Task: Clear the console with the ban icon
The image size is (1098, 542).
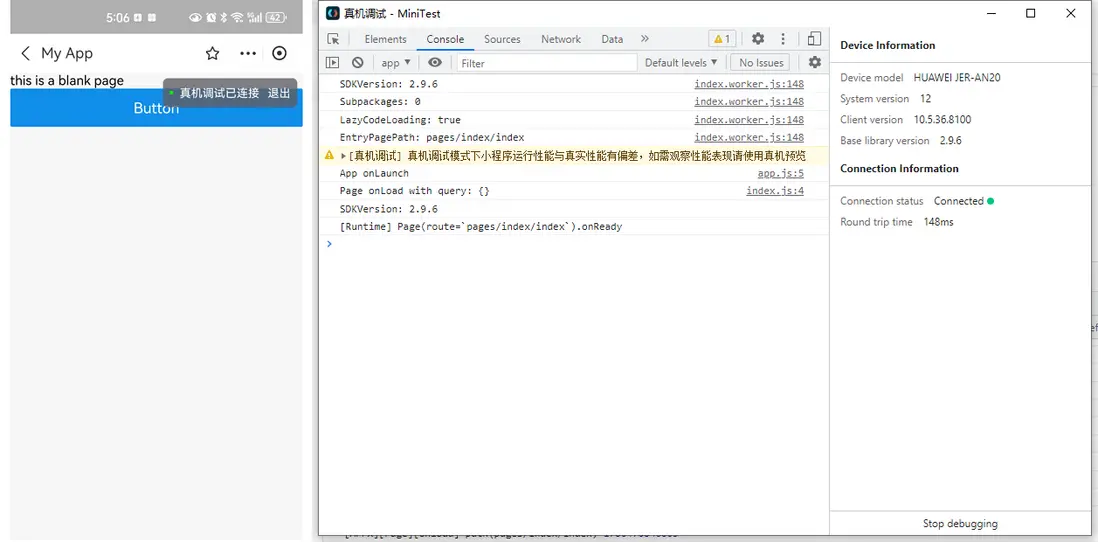Action: point(358,62)
